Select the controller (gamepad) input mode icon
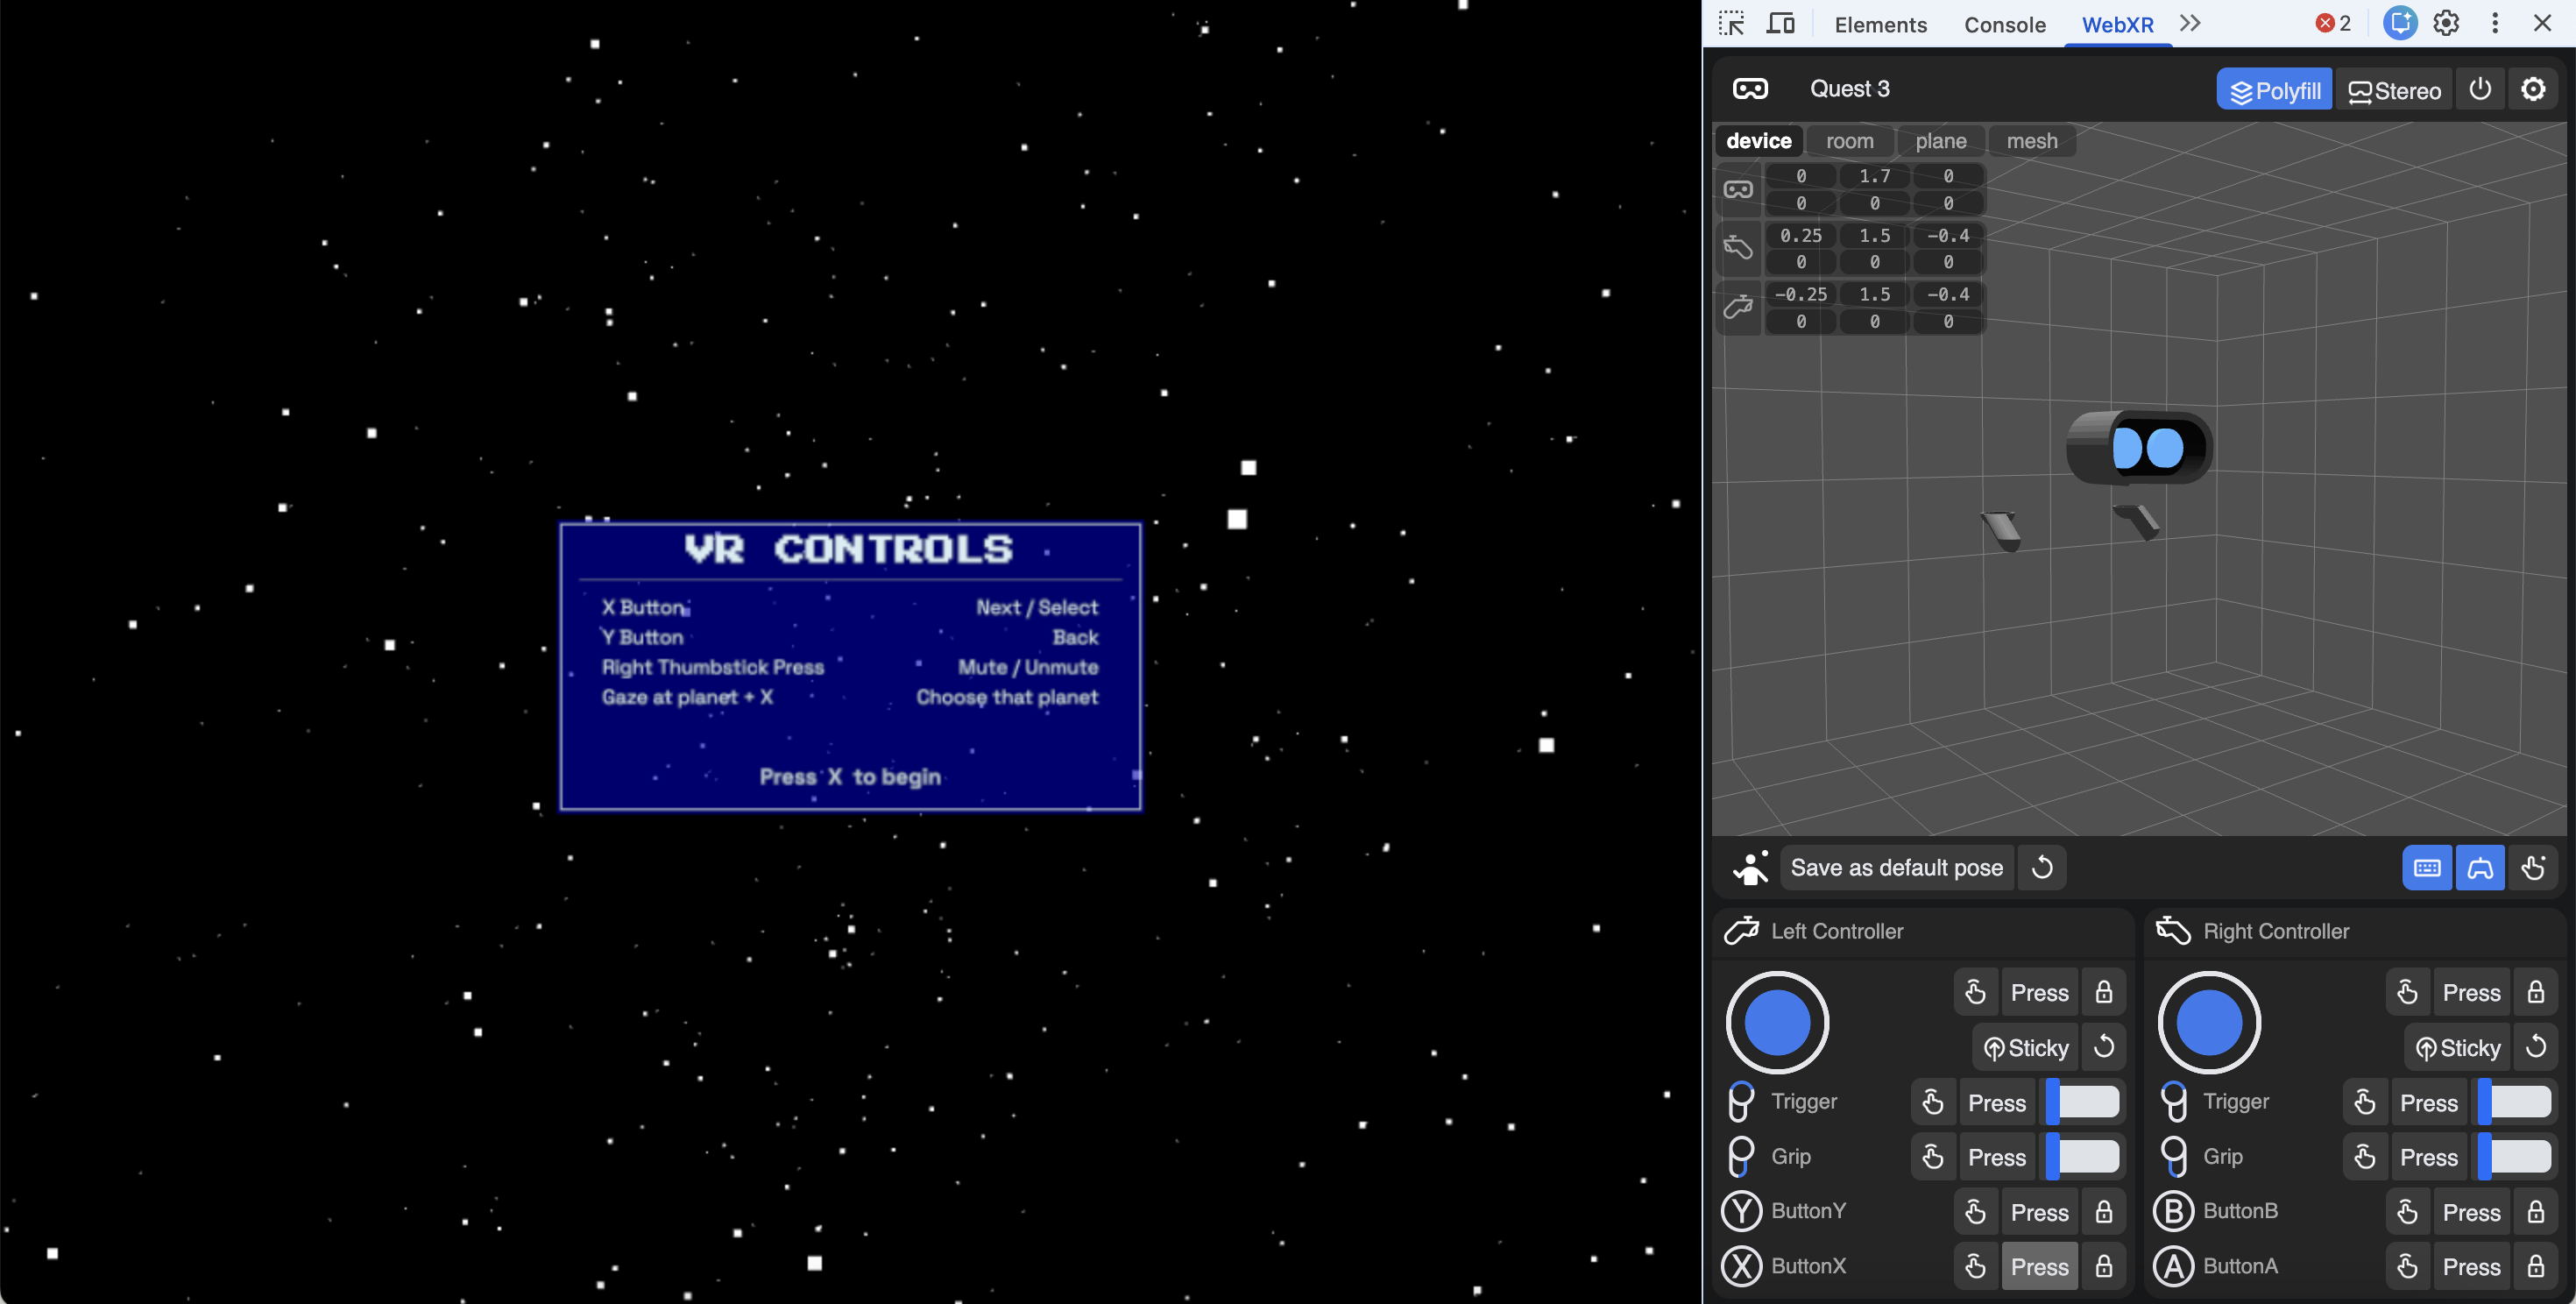Image resolution: width=2576 pixels, height=1304 pixels. (x=2480, y=867)
